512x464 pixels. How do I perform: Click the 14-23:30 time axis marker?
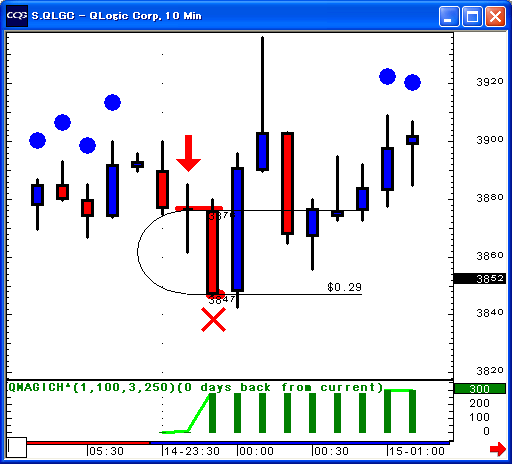(x=191, y=451)
